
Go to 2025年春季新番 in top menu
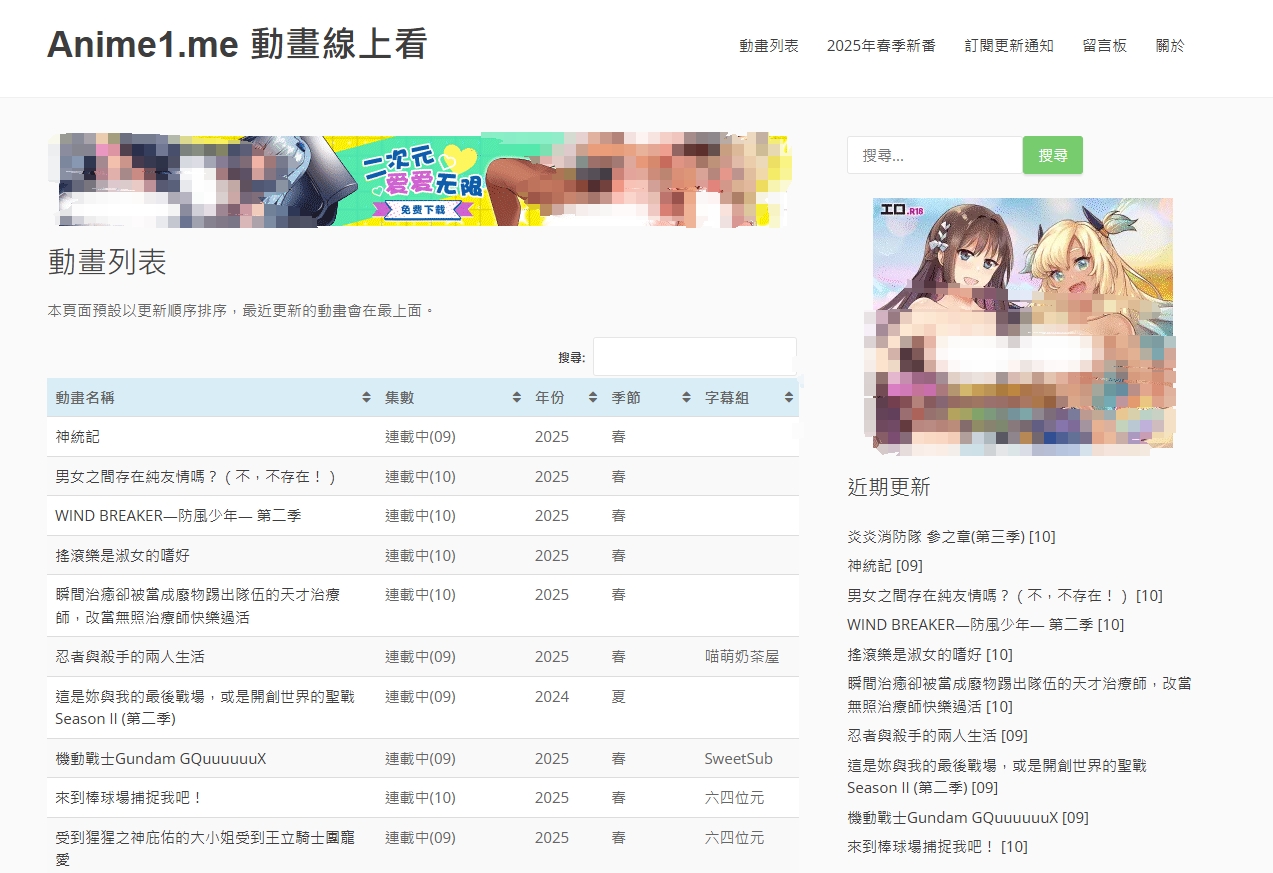click(881, 46)
